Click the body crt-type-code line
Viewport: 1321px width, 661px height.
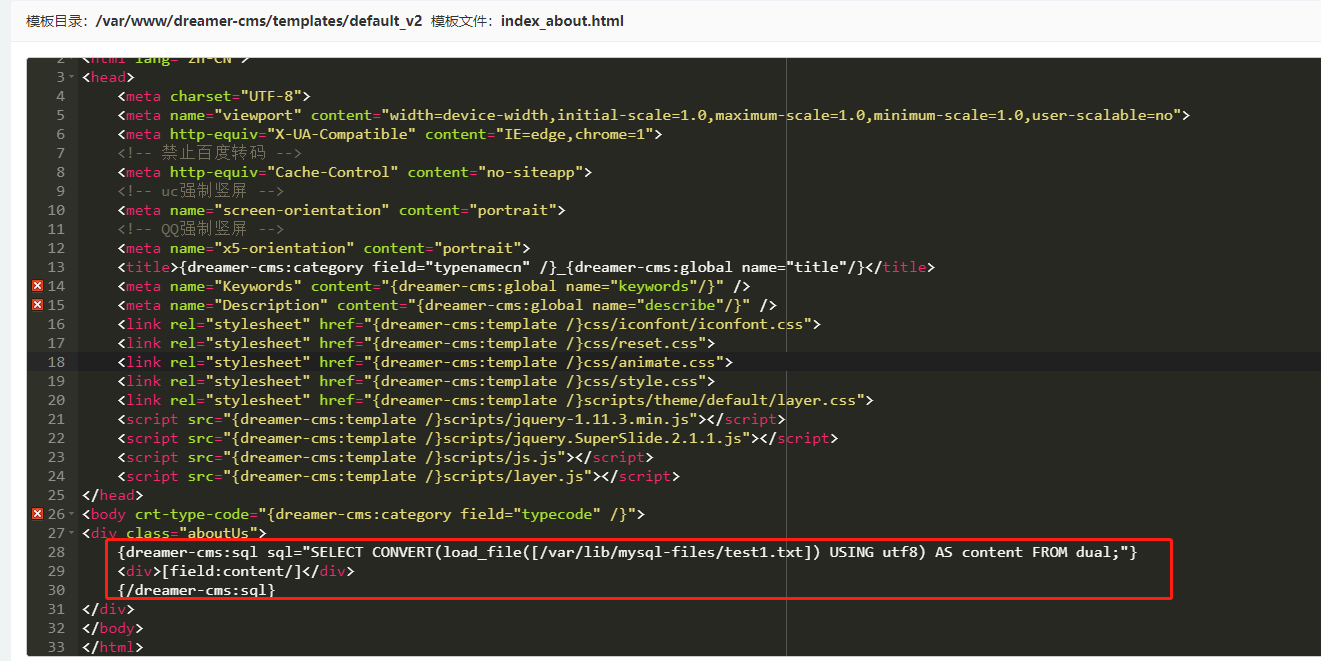pos(363,514)
